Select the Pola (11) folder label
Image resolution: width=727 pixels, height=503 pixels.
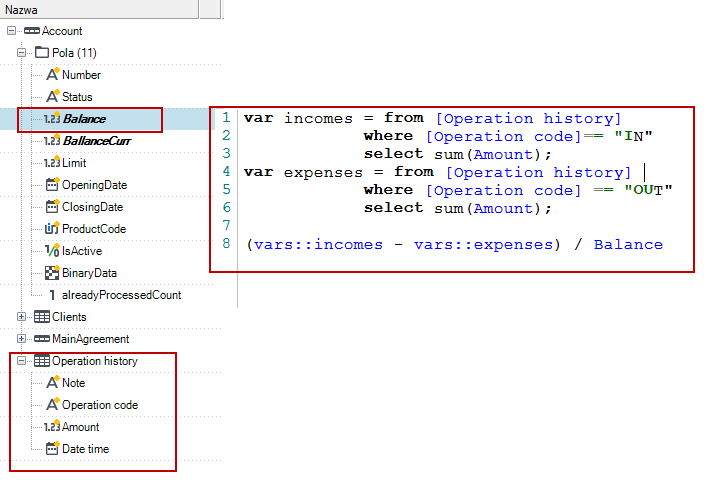(74, 53)
